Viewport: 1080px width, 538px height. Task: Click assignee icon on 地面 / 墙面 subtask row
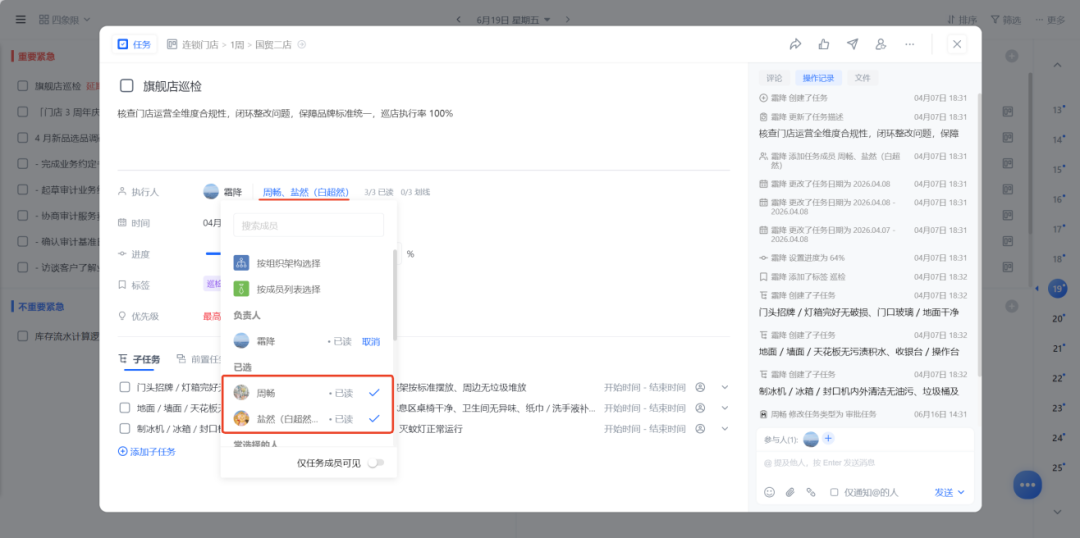coord(700,408)
